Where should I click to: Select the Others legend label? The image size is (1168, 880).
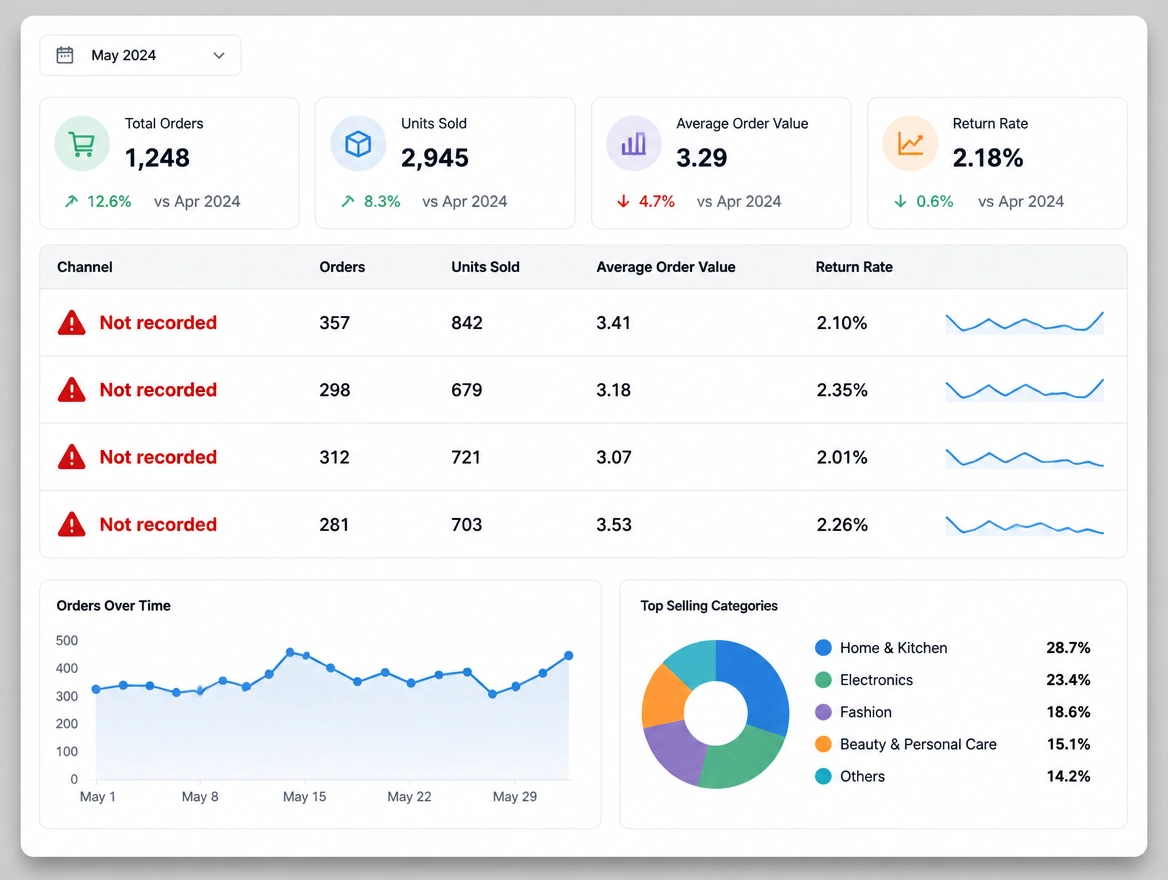[863, 776]
